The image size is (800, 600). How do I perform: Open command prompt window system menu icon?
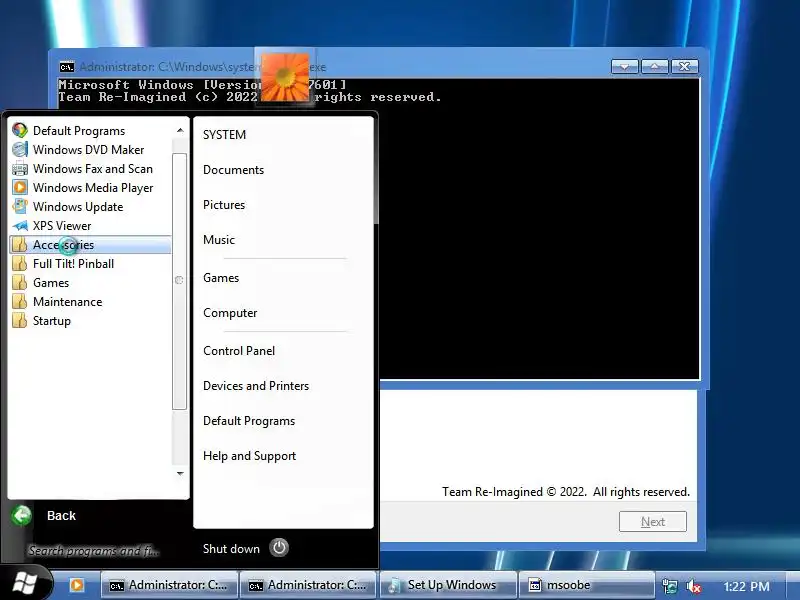(66, 67)
